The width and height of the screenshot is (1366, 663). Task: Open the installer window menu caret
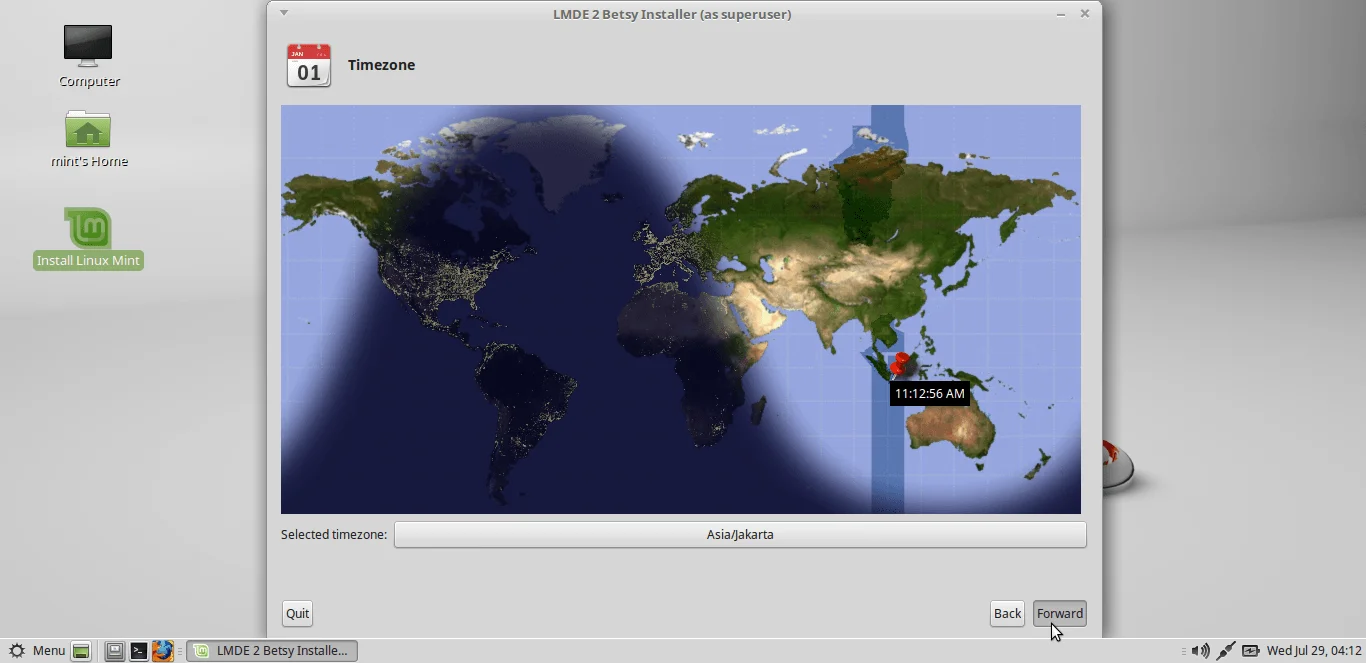[284, 13]
